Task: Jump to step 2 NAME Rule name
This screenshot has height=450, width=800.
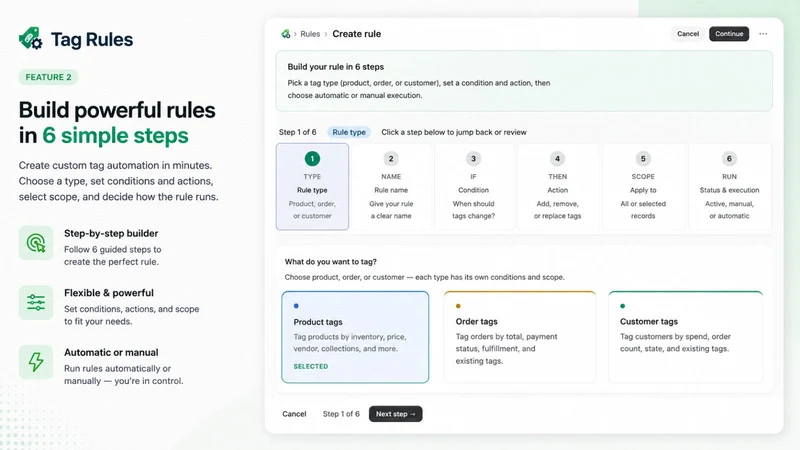Action: [391, 186]
